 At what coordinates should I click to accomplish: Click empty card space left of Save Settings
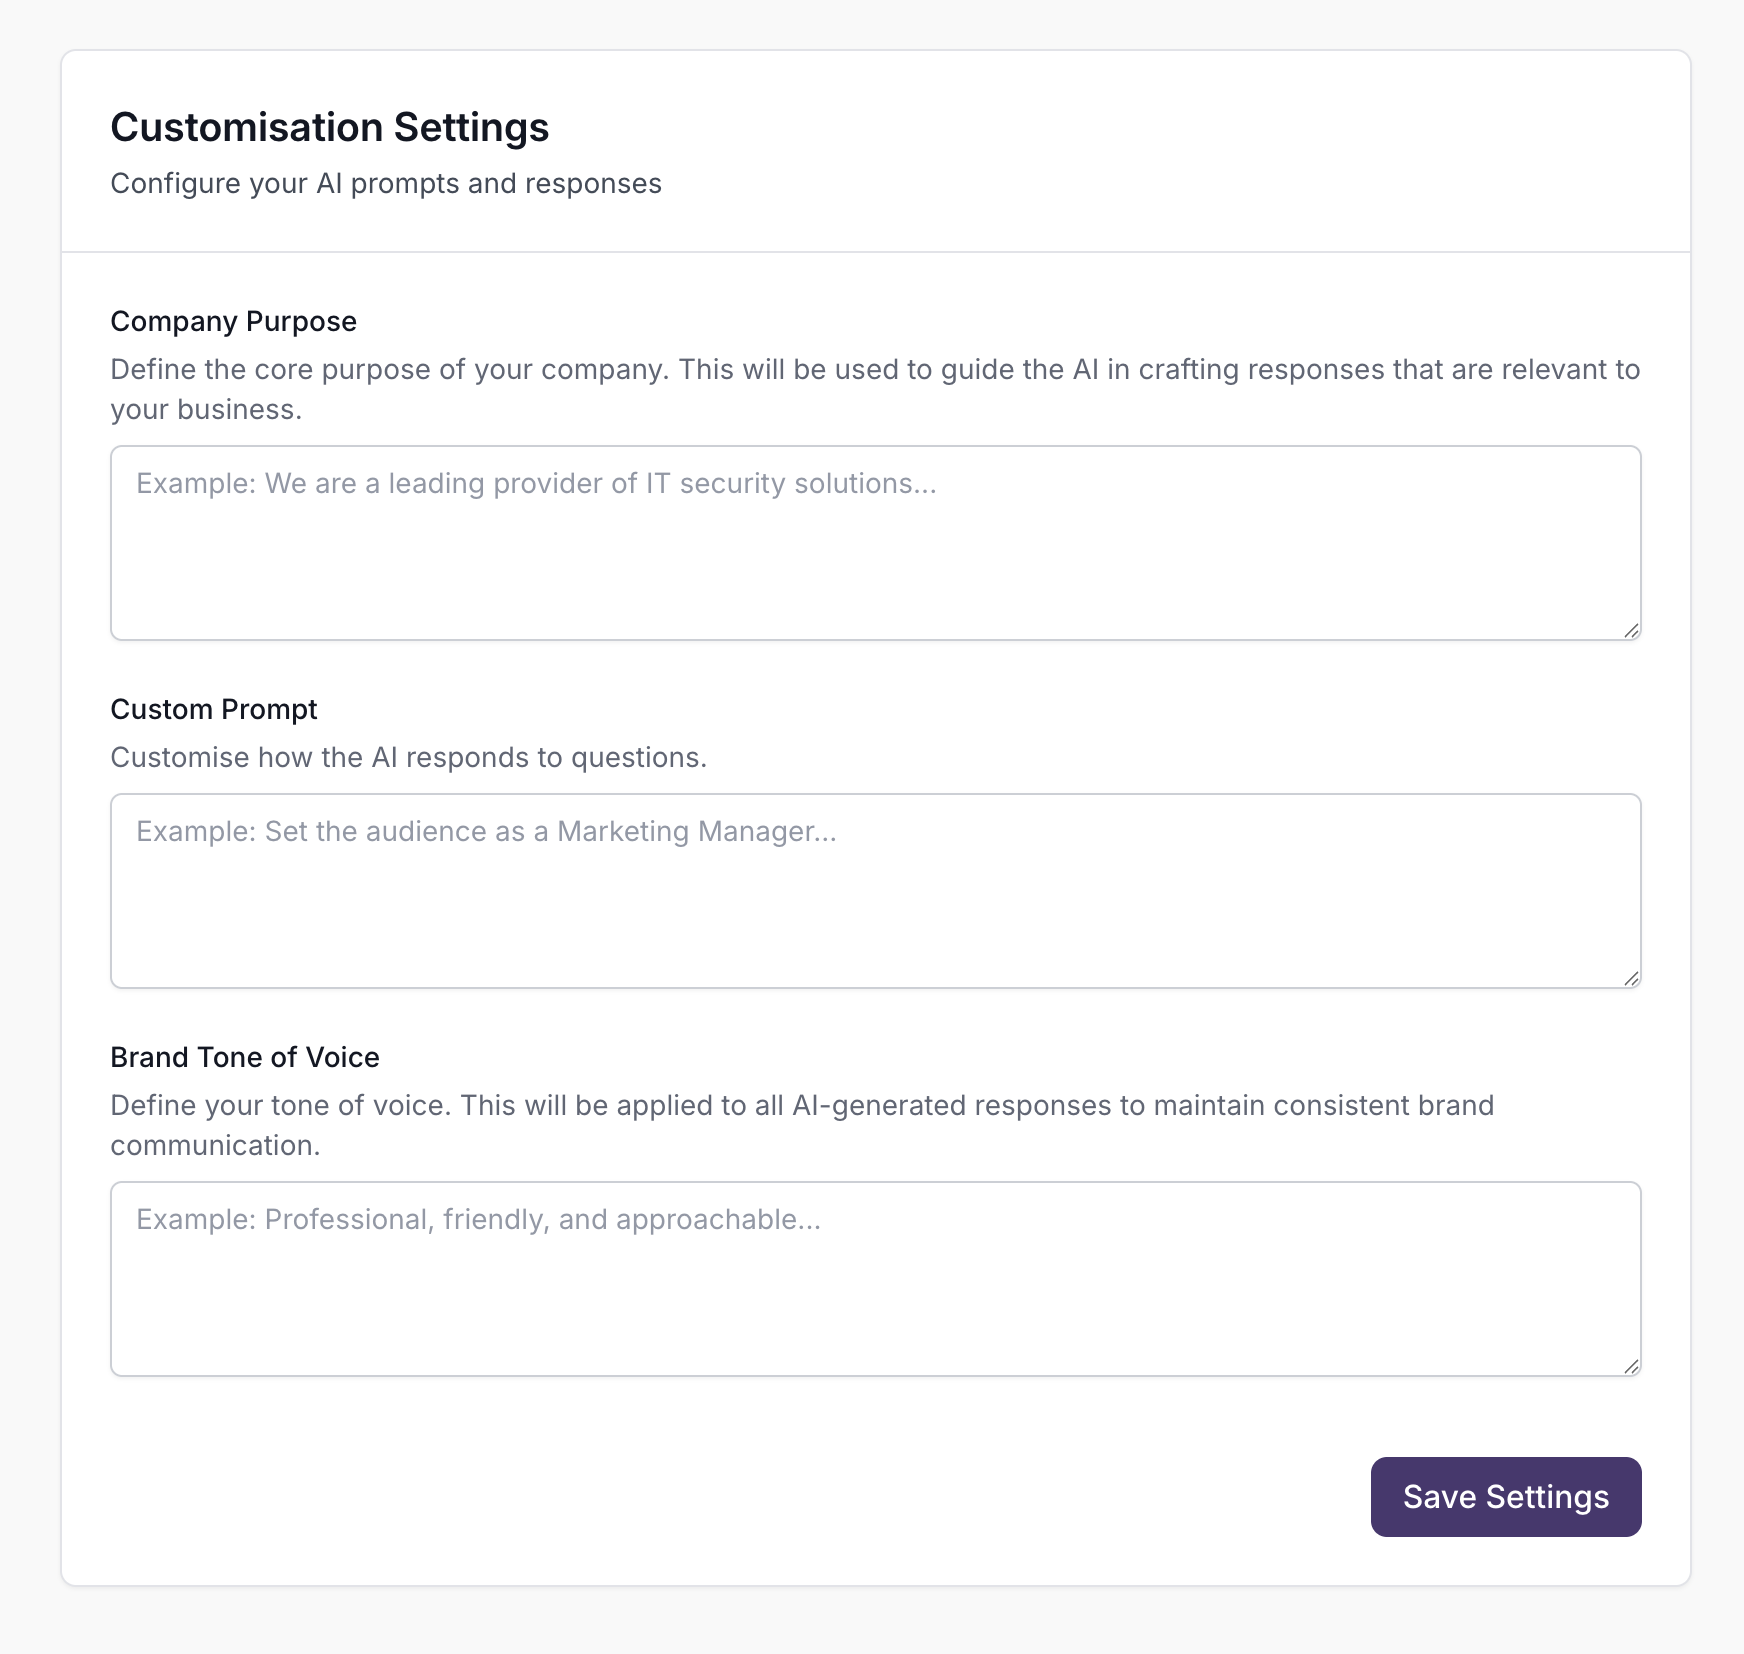[x=700, y=1496]
